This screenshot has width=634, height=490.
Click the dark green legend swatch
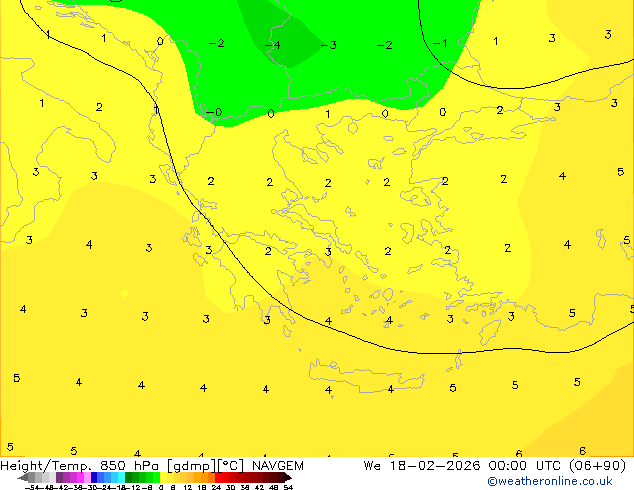click(x=129, y=478)
